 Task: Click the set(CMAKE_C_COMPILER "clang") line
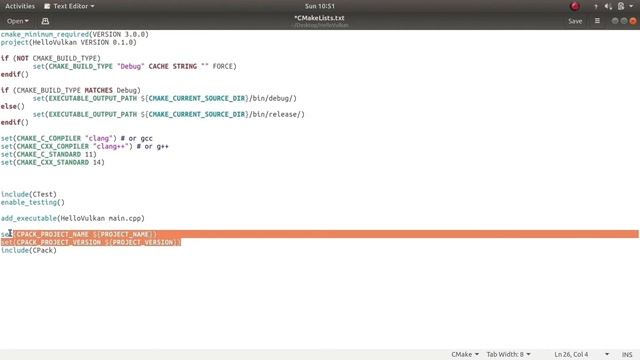pos(76,138)
